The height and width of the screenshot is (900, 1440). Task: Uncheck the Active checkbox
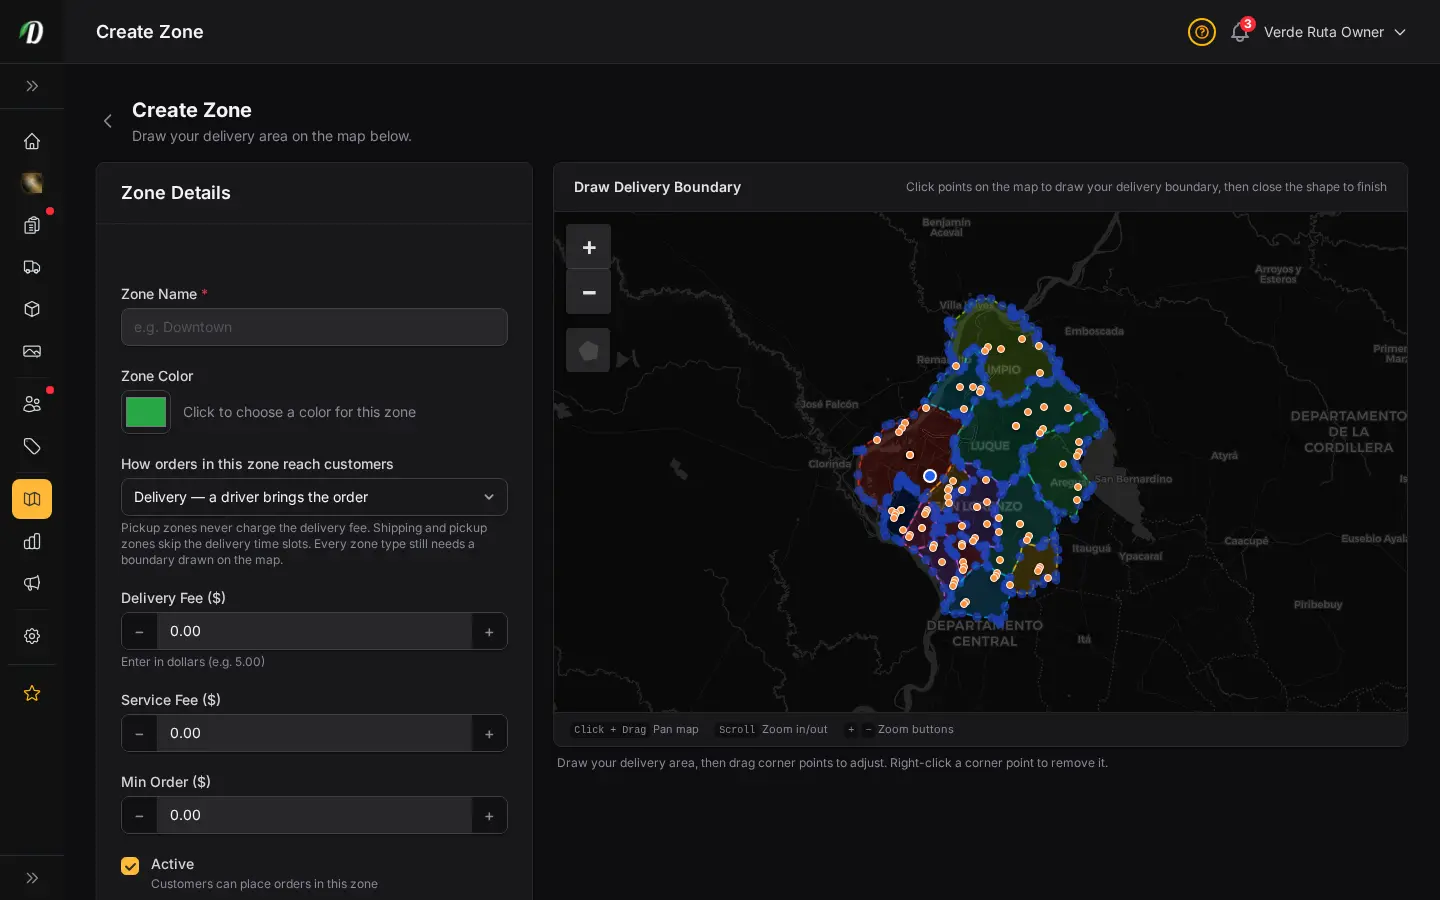pyautogui.click(x=130, y=866)
